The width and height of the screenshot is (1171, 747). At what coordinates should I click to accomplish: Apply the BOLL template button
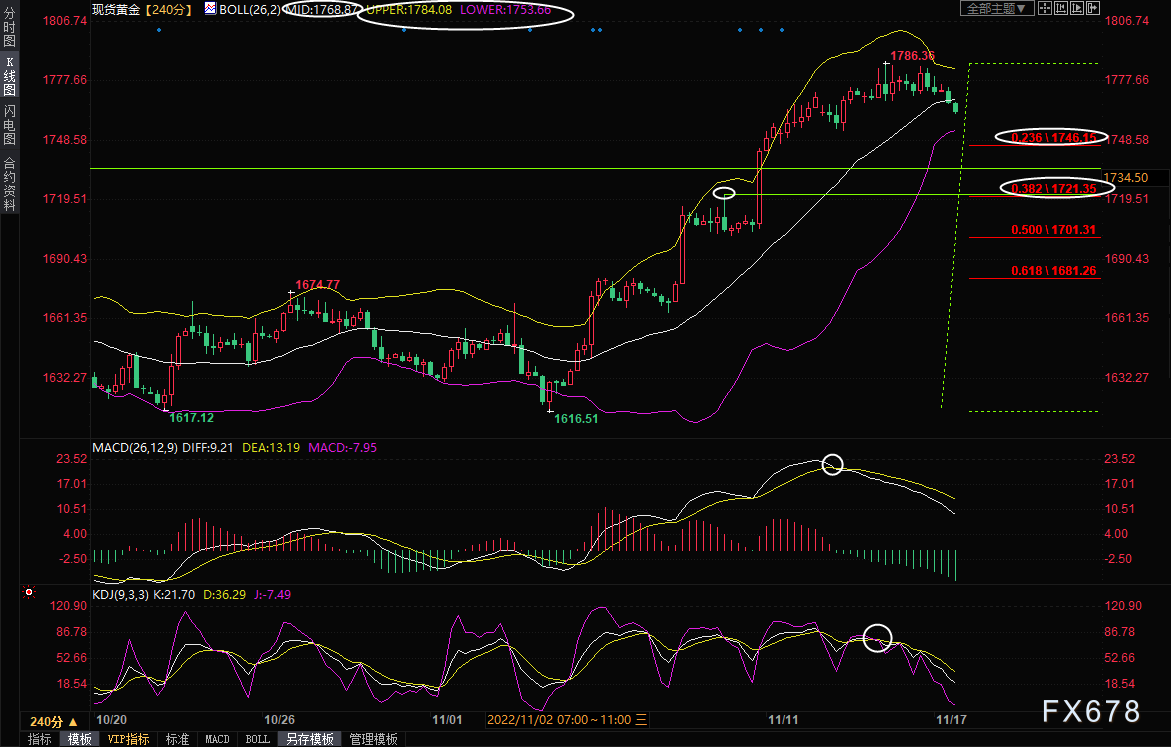coord(257,739)
